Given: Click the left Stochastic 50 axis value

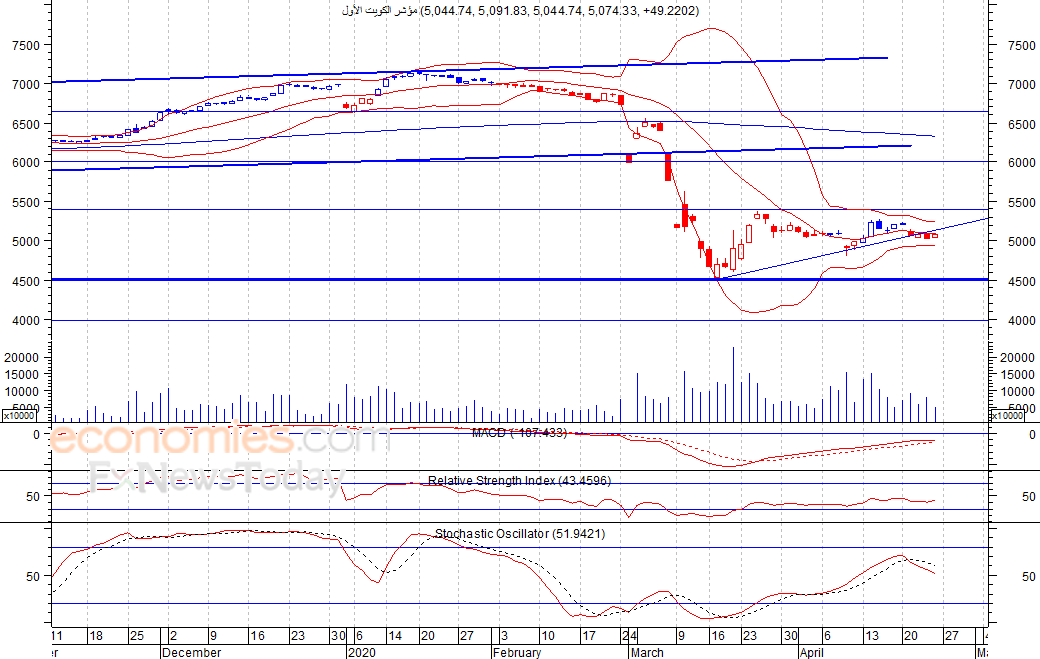Looking at the screenshot, I should [33, 577].
